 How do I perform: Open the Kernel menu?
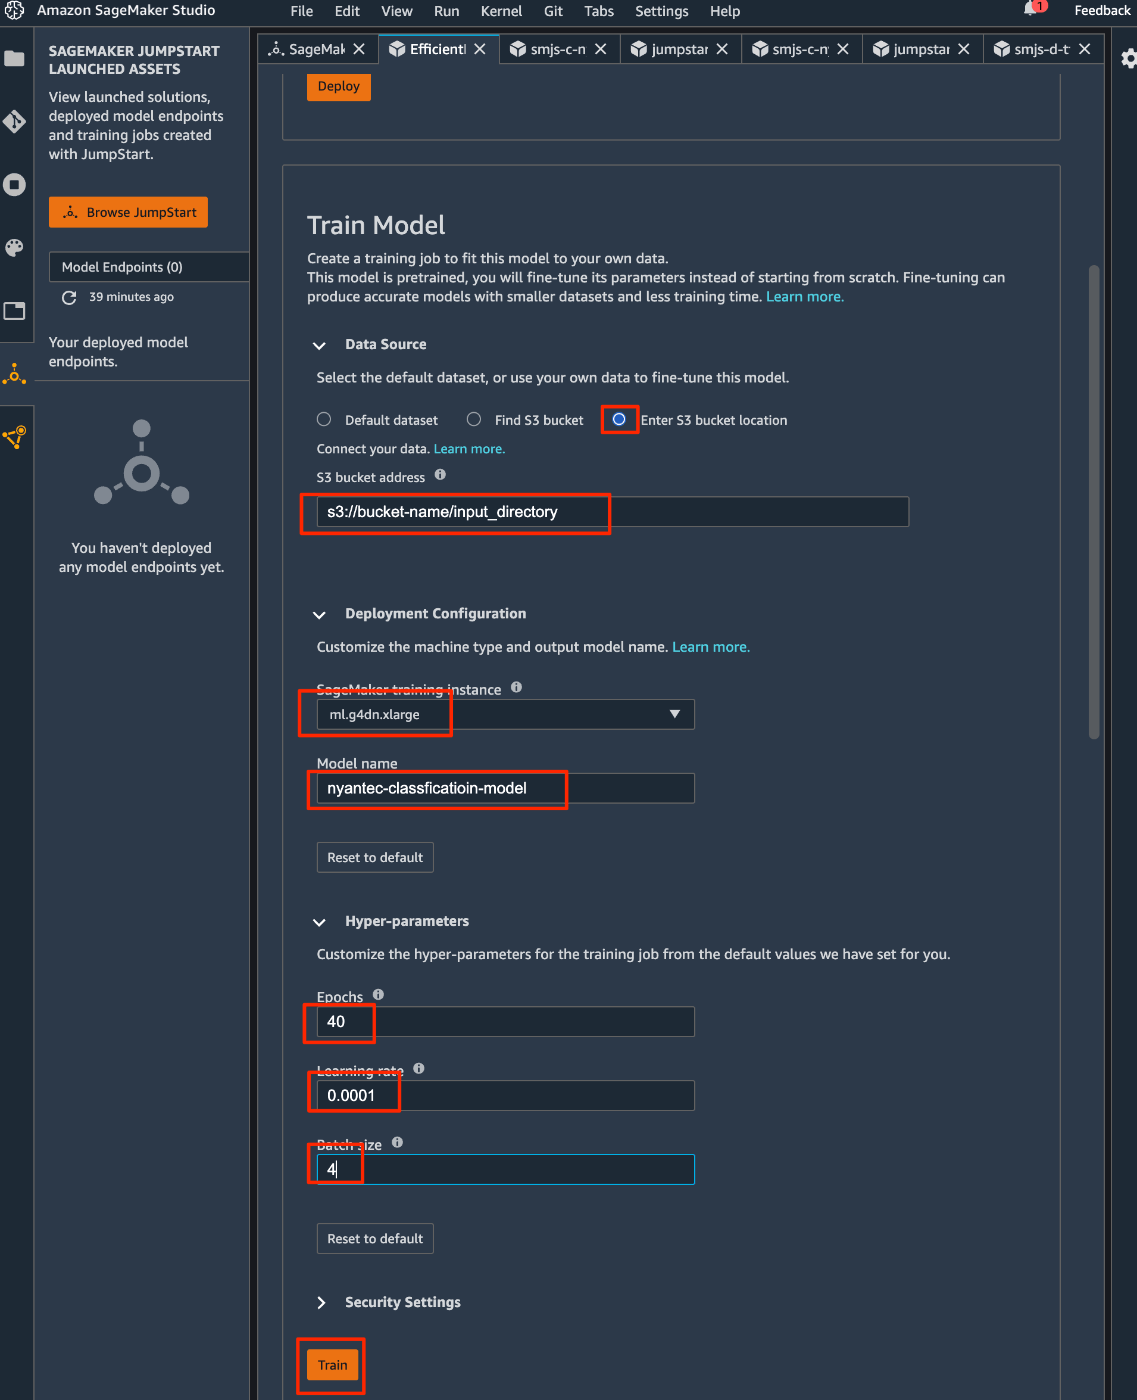coord(502,11)
